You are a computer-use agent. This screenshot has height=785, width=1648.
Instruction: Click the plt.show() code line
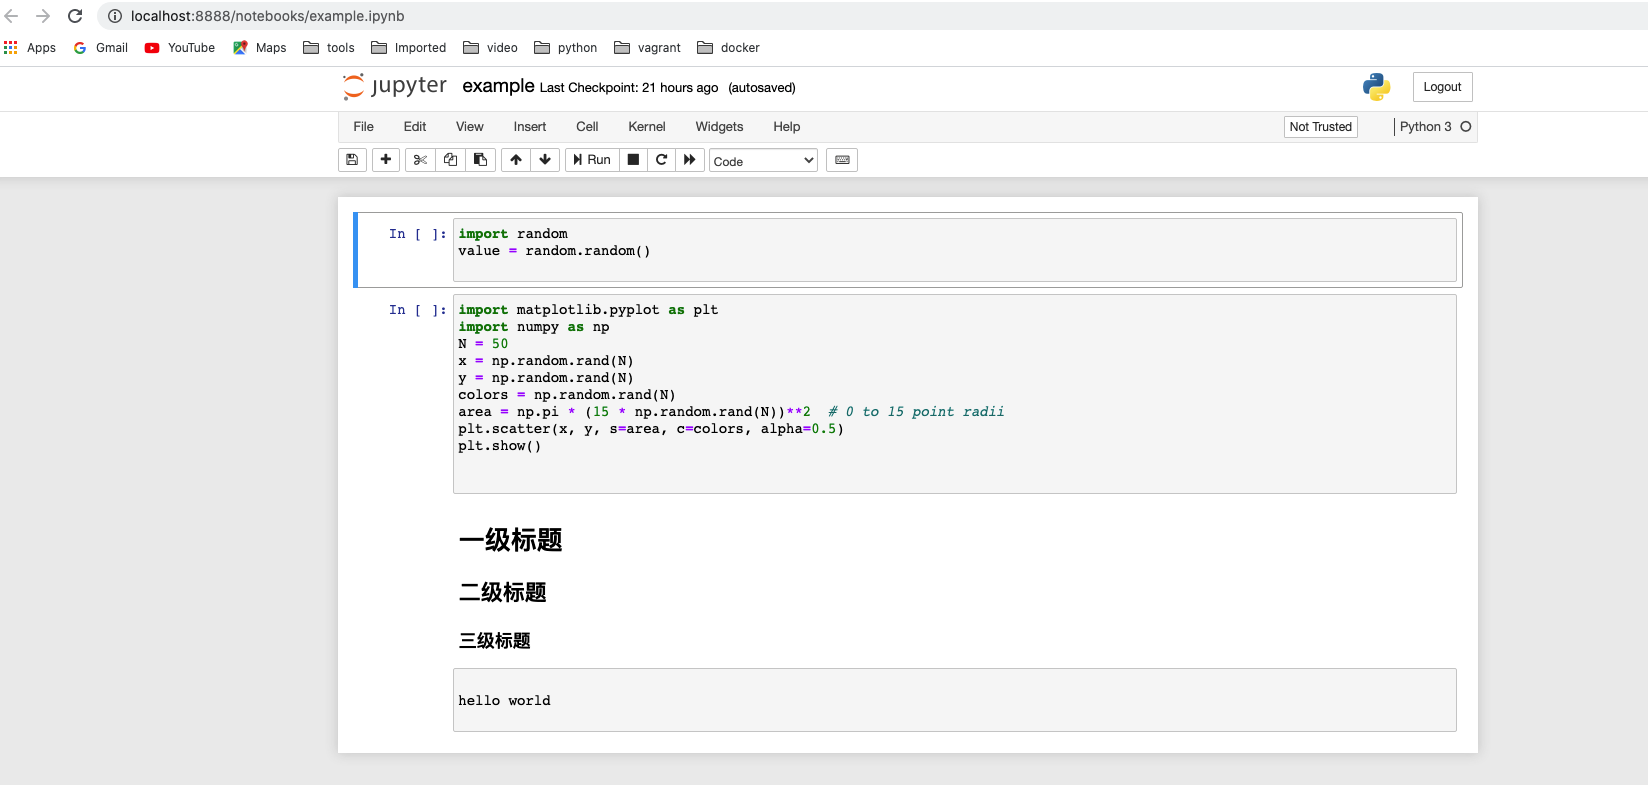pos(500,446)
